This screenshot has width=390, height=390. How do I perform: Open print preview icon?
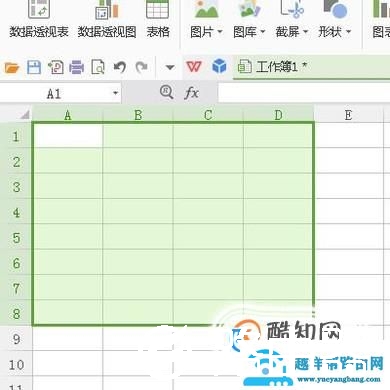[x=98, y=67]
